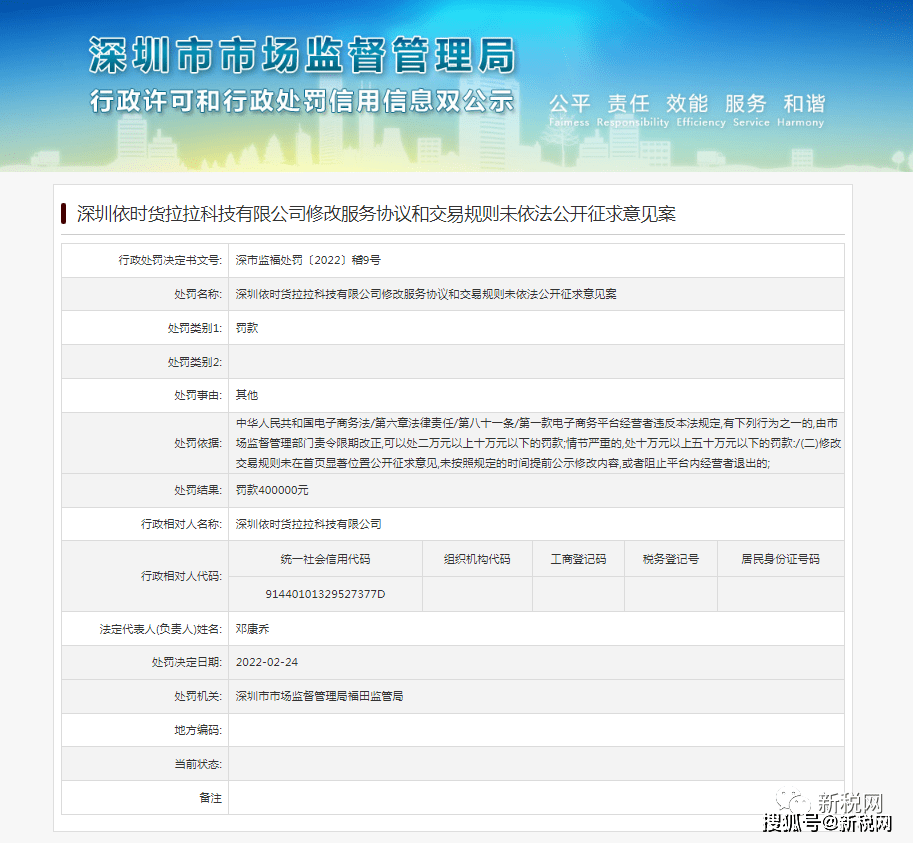Click the 责任 Responsibility slogan text
This screenshot has height=843, width=913.
click(x=632, y=109)
